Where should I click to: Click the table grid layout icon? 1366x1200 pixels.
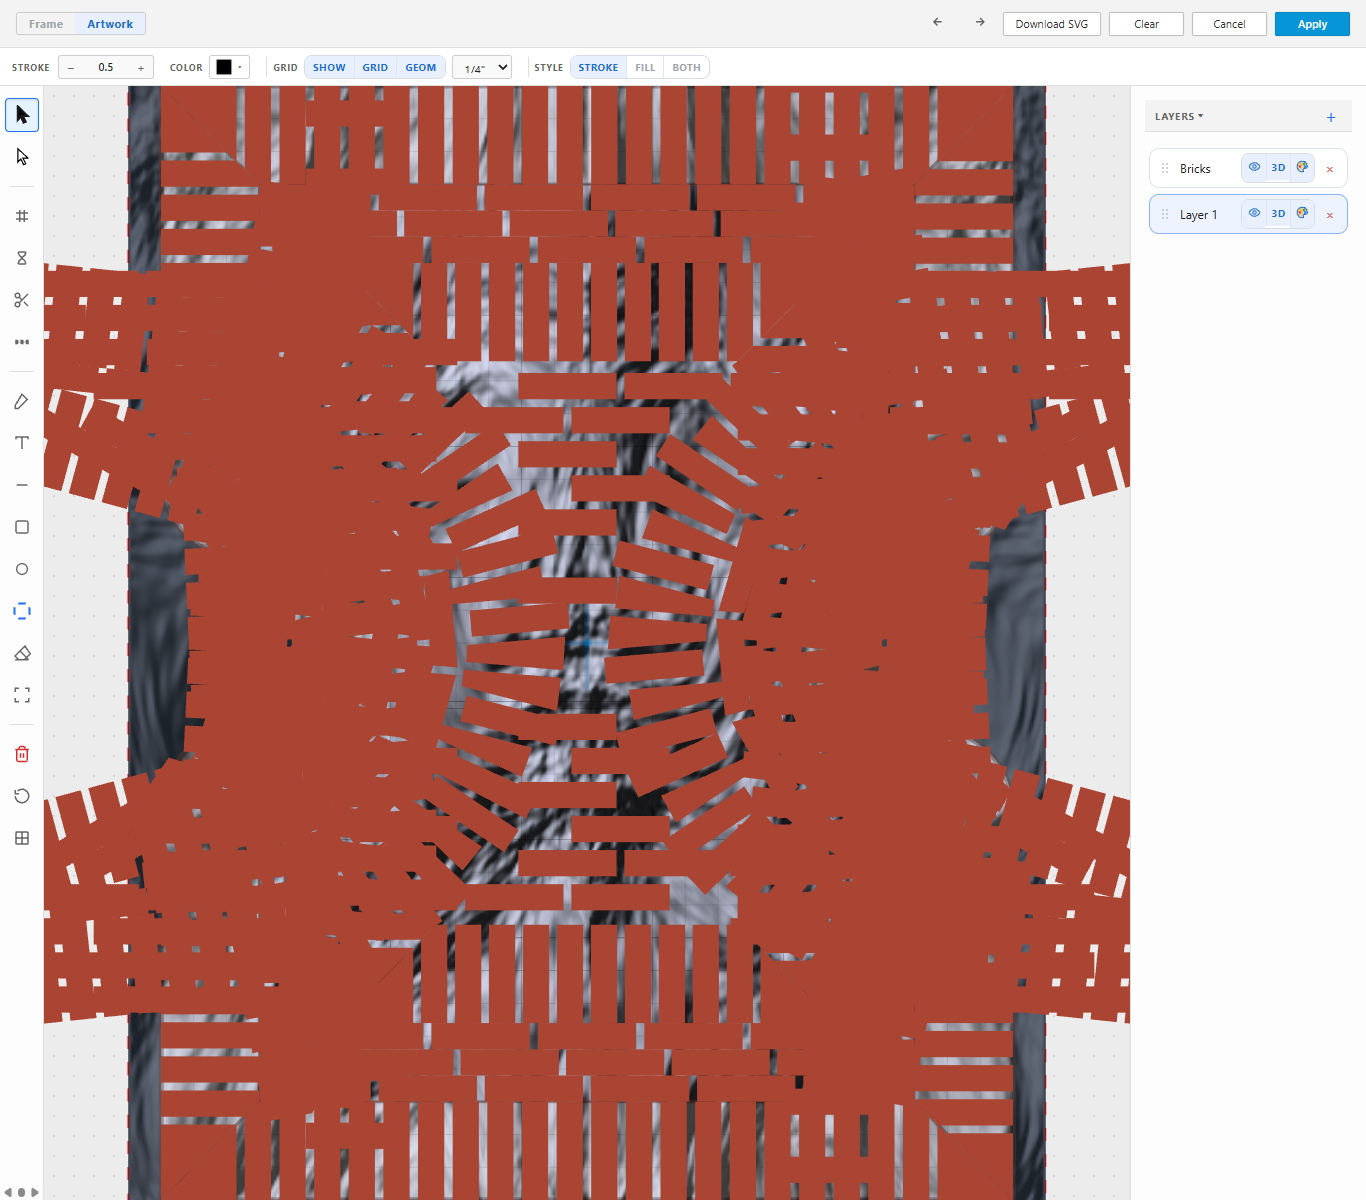(x=22, y=838)
